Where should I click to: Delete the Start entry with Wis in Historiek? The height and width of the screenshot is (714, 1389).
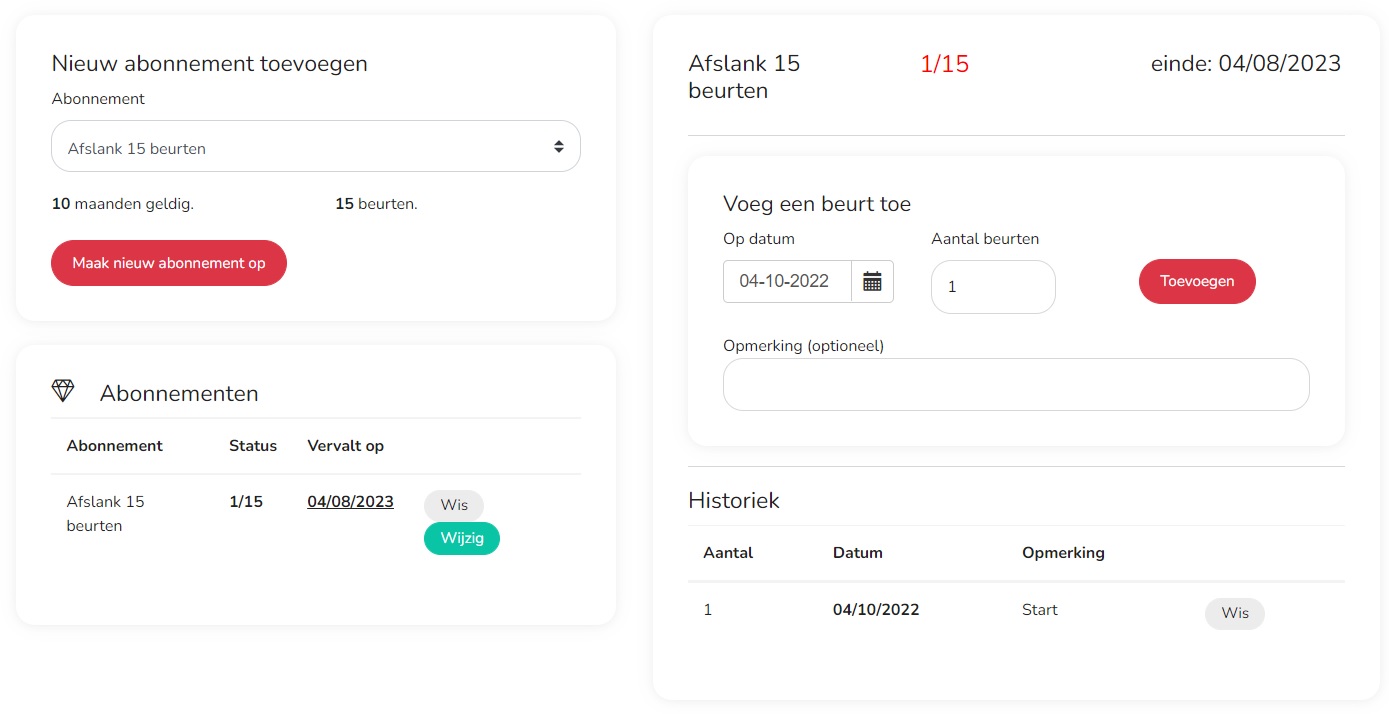(x=1234, y=613)
